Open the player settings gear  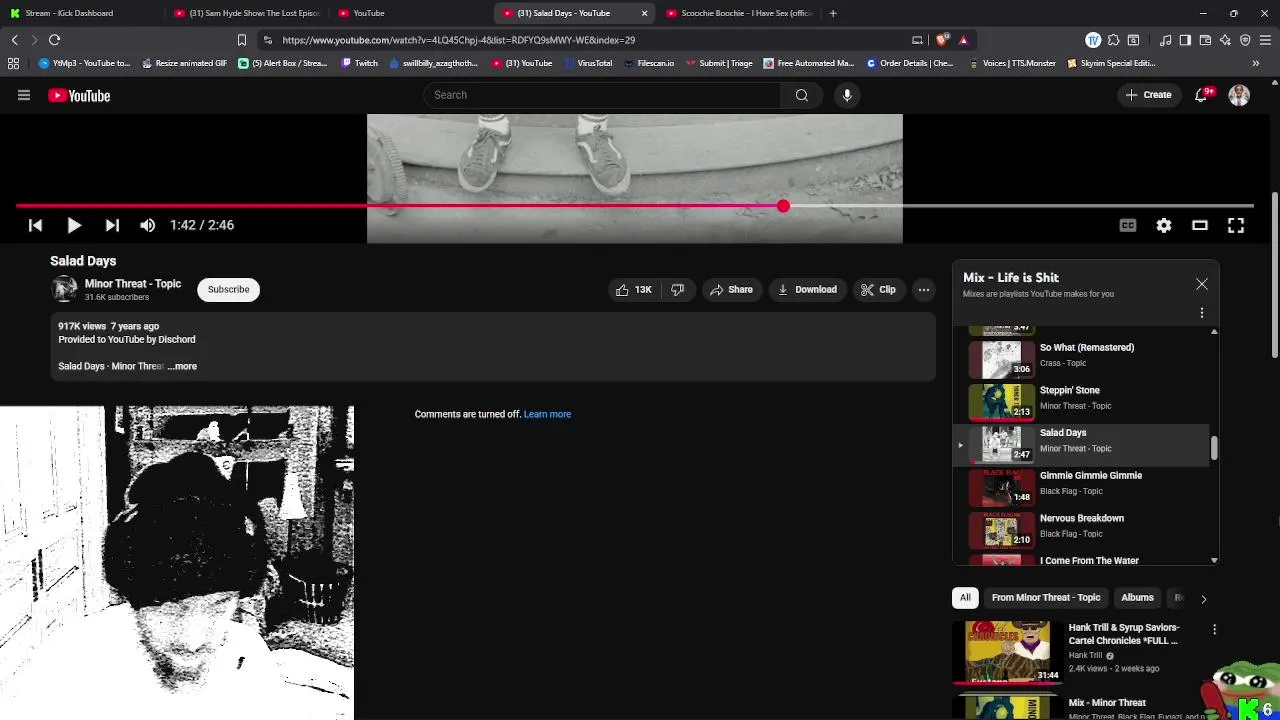coord(1164,225)
